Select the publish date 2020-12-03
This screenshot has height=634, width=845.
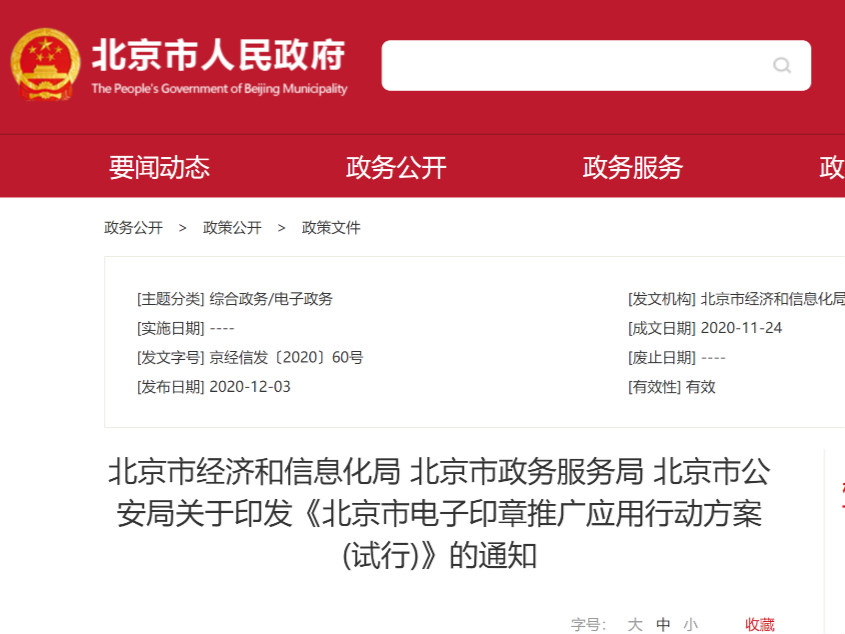point(250,387)
